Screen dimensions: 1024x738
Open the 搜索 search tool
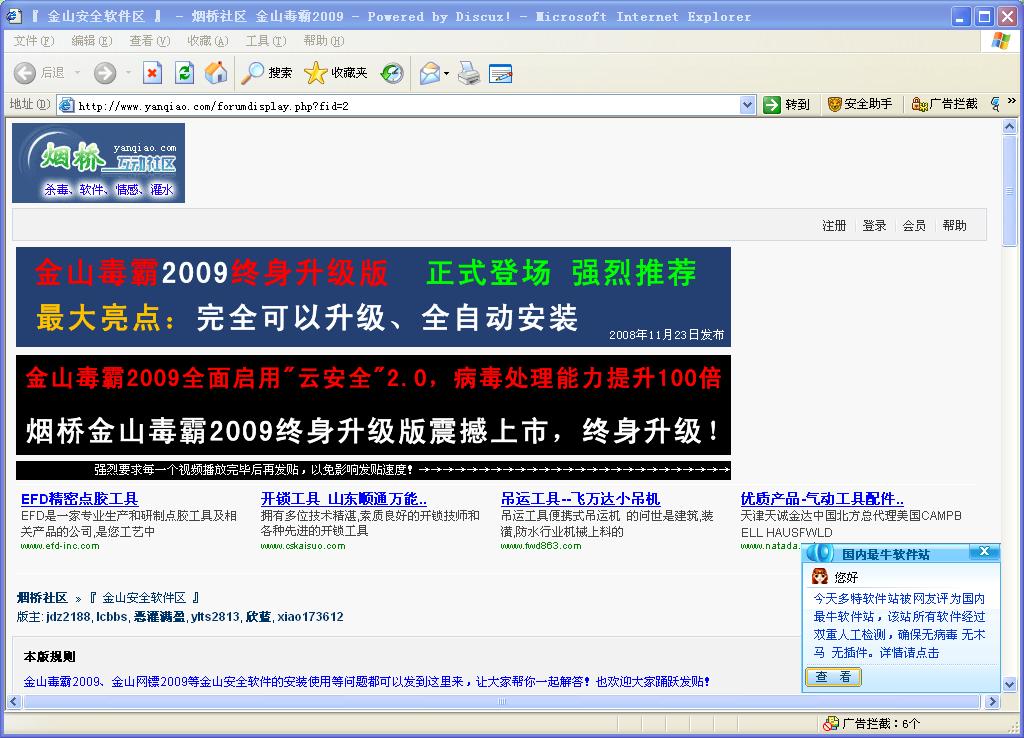[266, 72]
